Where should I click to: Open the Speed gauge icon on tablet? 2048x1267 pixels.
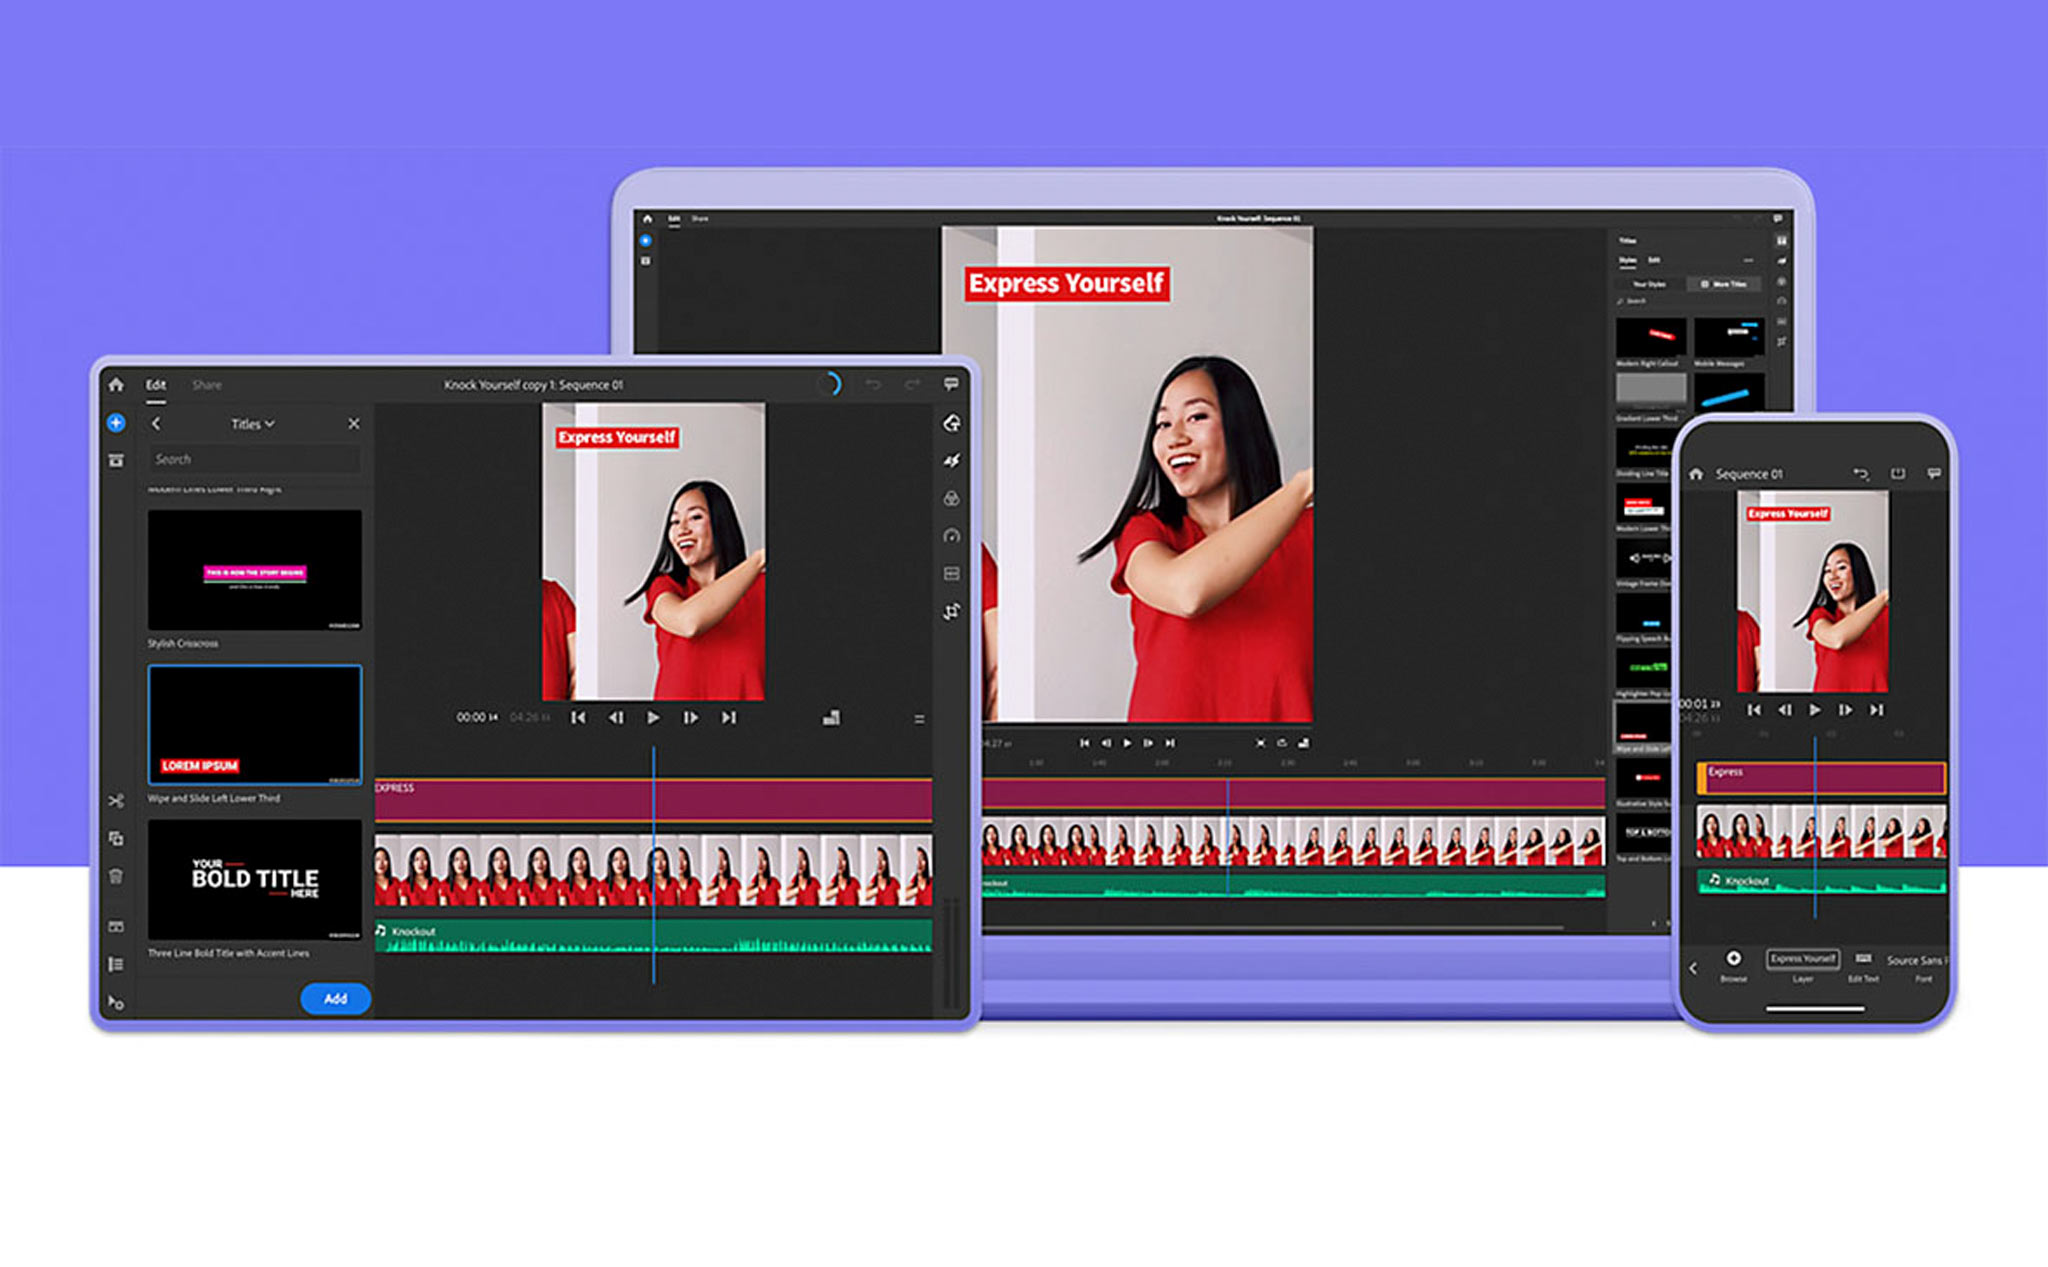(952, 536)
